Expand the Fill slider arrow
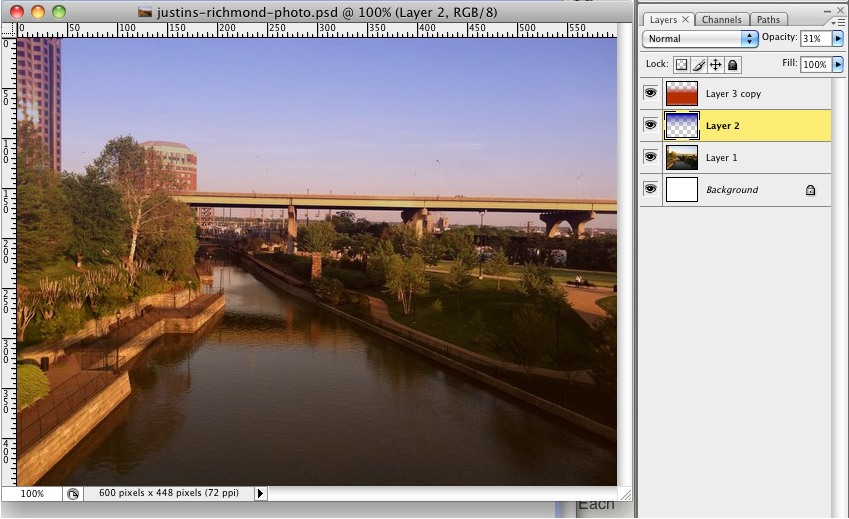 838,65
